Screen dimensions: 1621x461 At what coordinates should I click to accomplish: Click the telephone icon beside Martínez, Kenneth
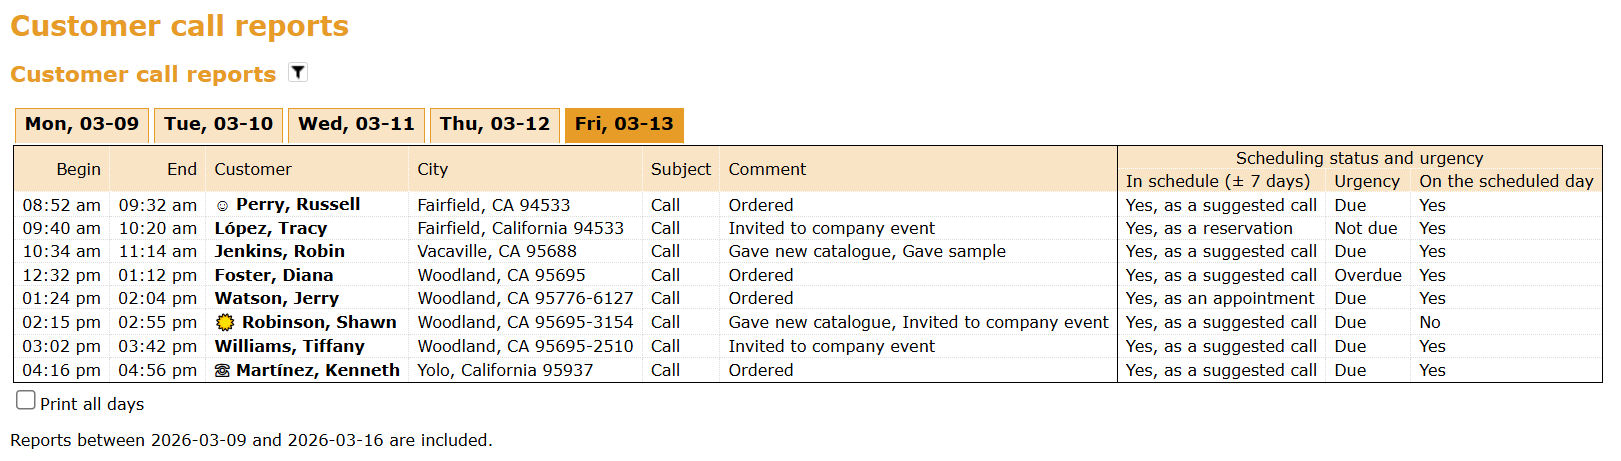(222, 371)
